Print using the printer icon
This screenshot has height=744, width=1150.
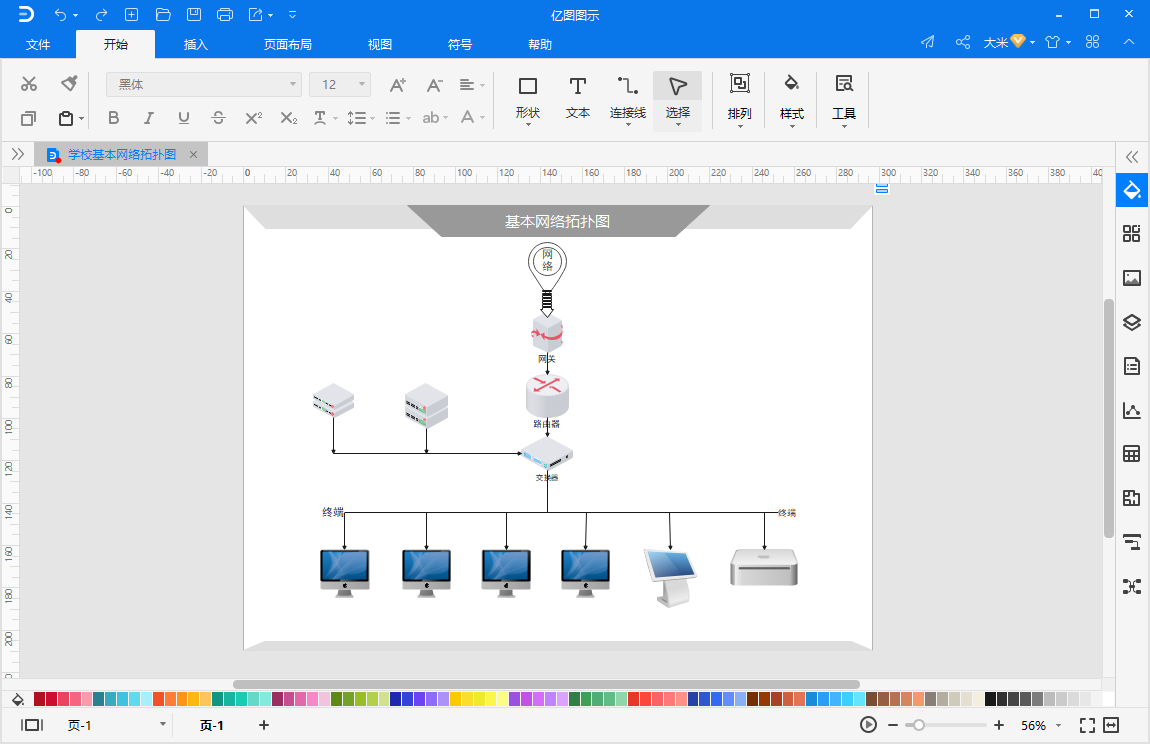(x=225, y=15)
